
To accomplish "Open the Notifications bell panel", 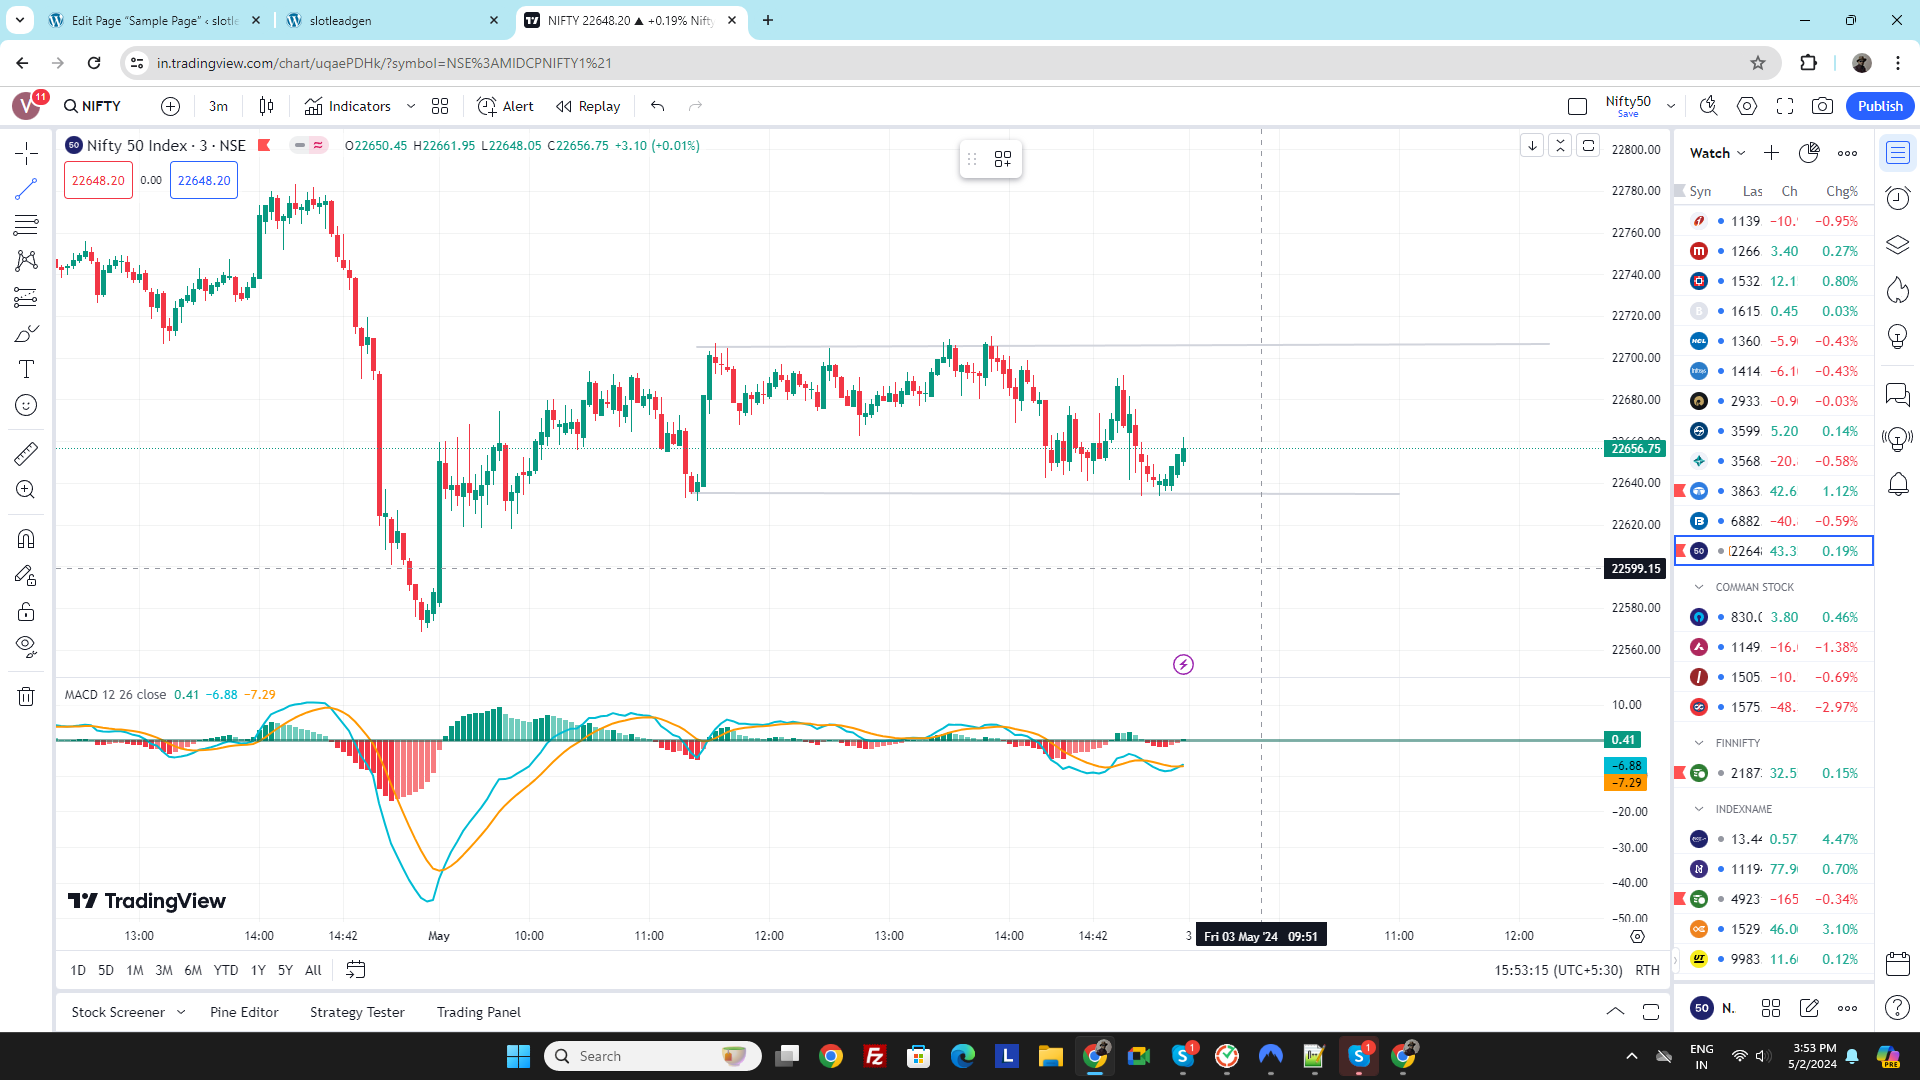I will (1897, 485).
